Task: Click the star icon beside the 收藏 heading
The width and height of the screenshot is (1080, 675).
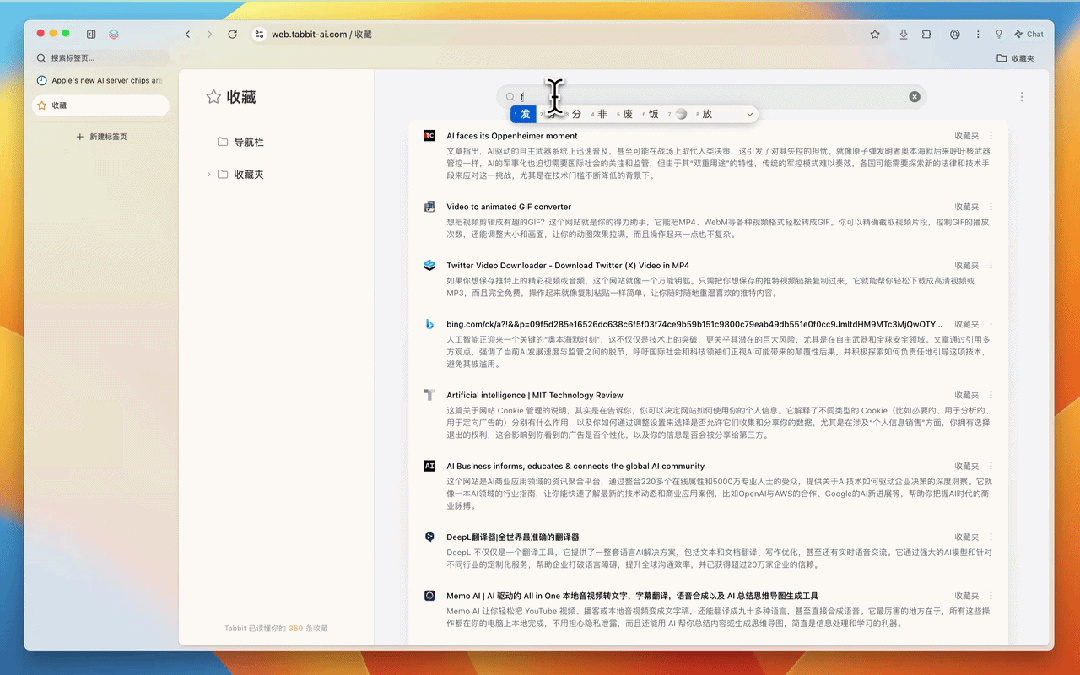Action: tap(213, 96)
